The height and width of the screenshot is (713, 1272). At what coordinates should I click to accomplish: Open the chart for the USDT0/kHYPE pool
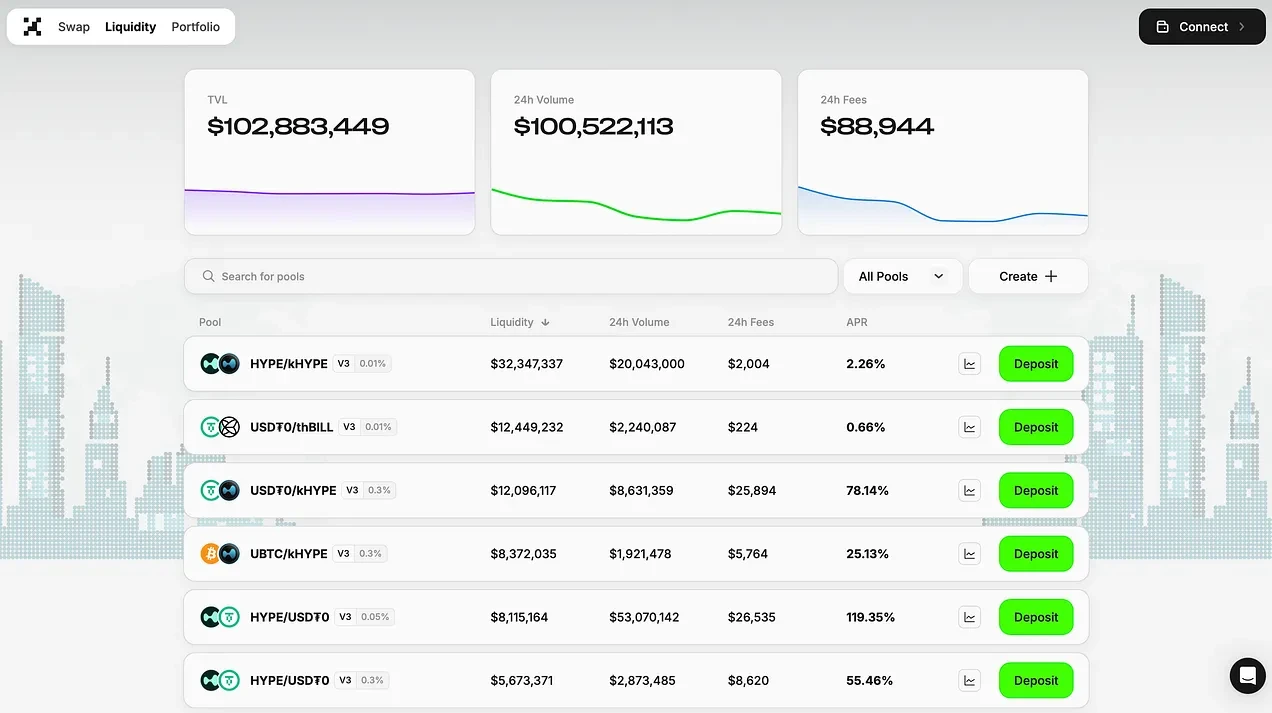tap(968, 490)
